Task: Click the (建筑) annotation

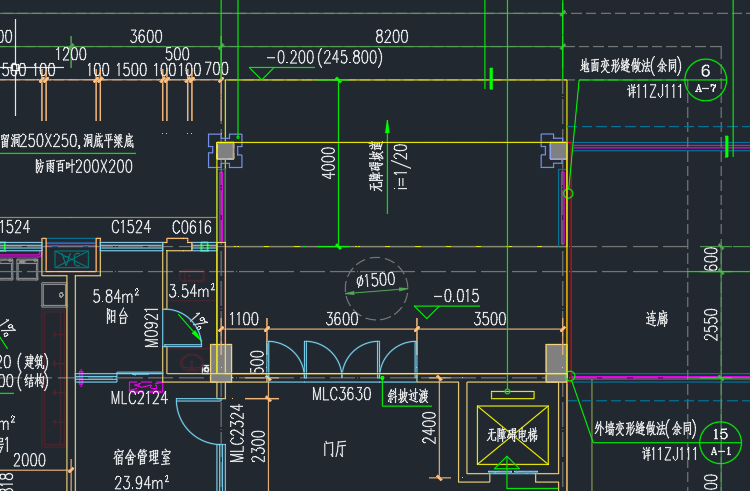Action: tap(33, 362)
